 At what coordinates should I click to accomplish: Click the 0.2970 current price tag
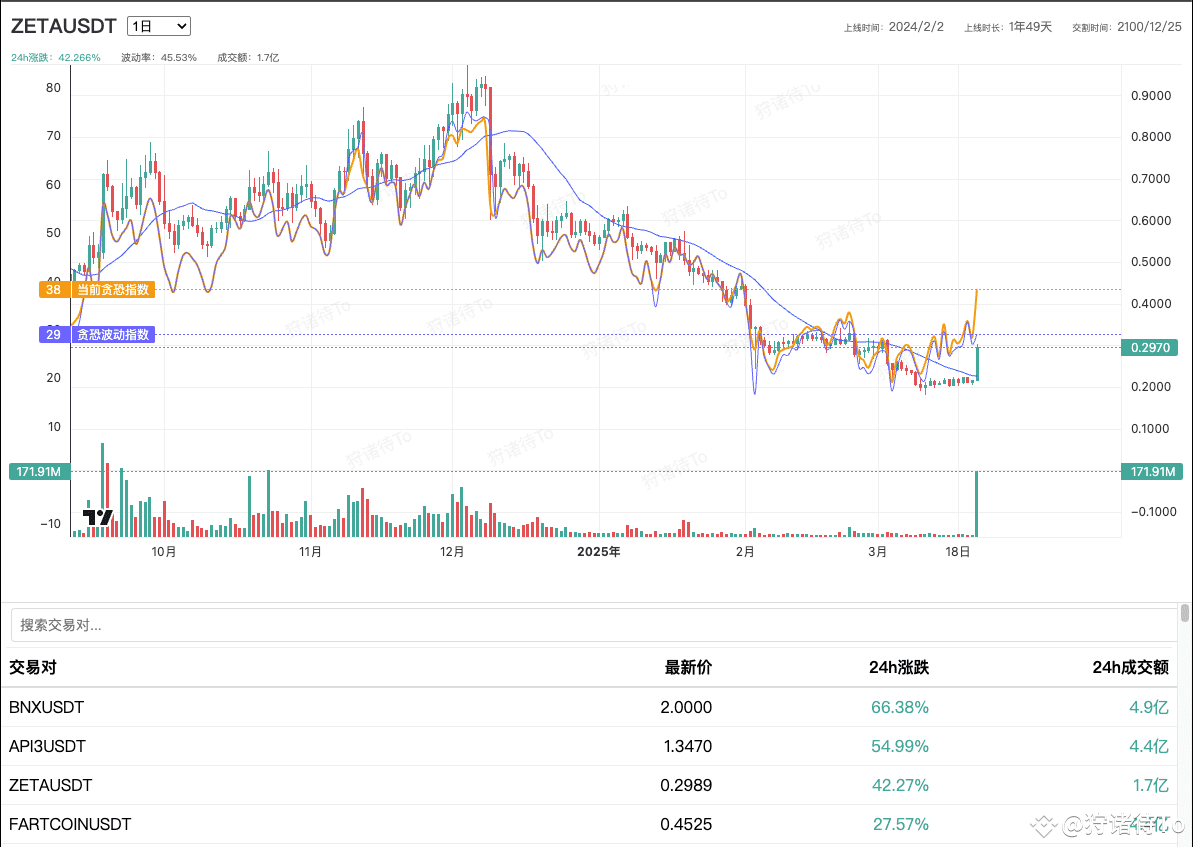(x=1148, y=348)
